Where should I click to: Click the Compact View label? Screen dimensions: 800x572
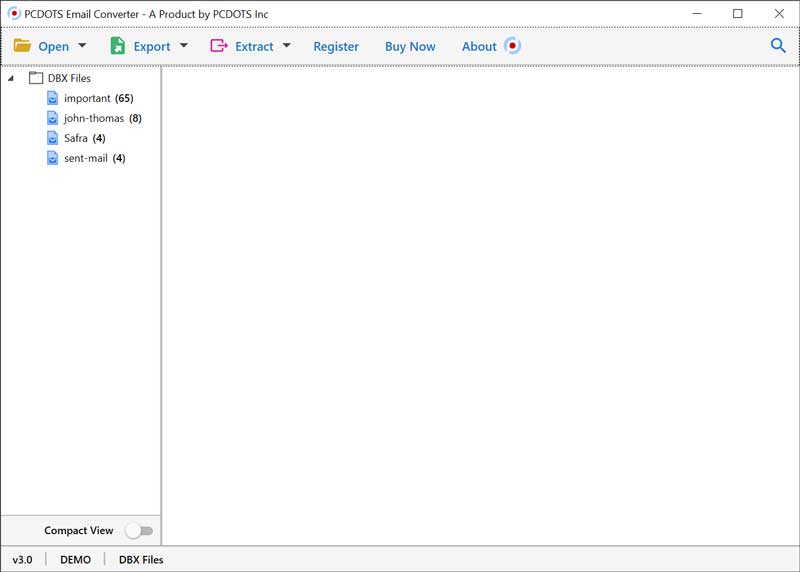click(x=79, y=531)
